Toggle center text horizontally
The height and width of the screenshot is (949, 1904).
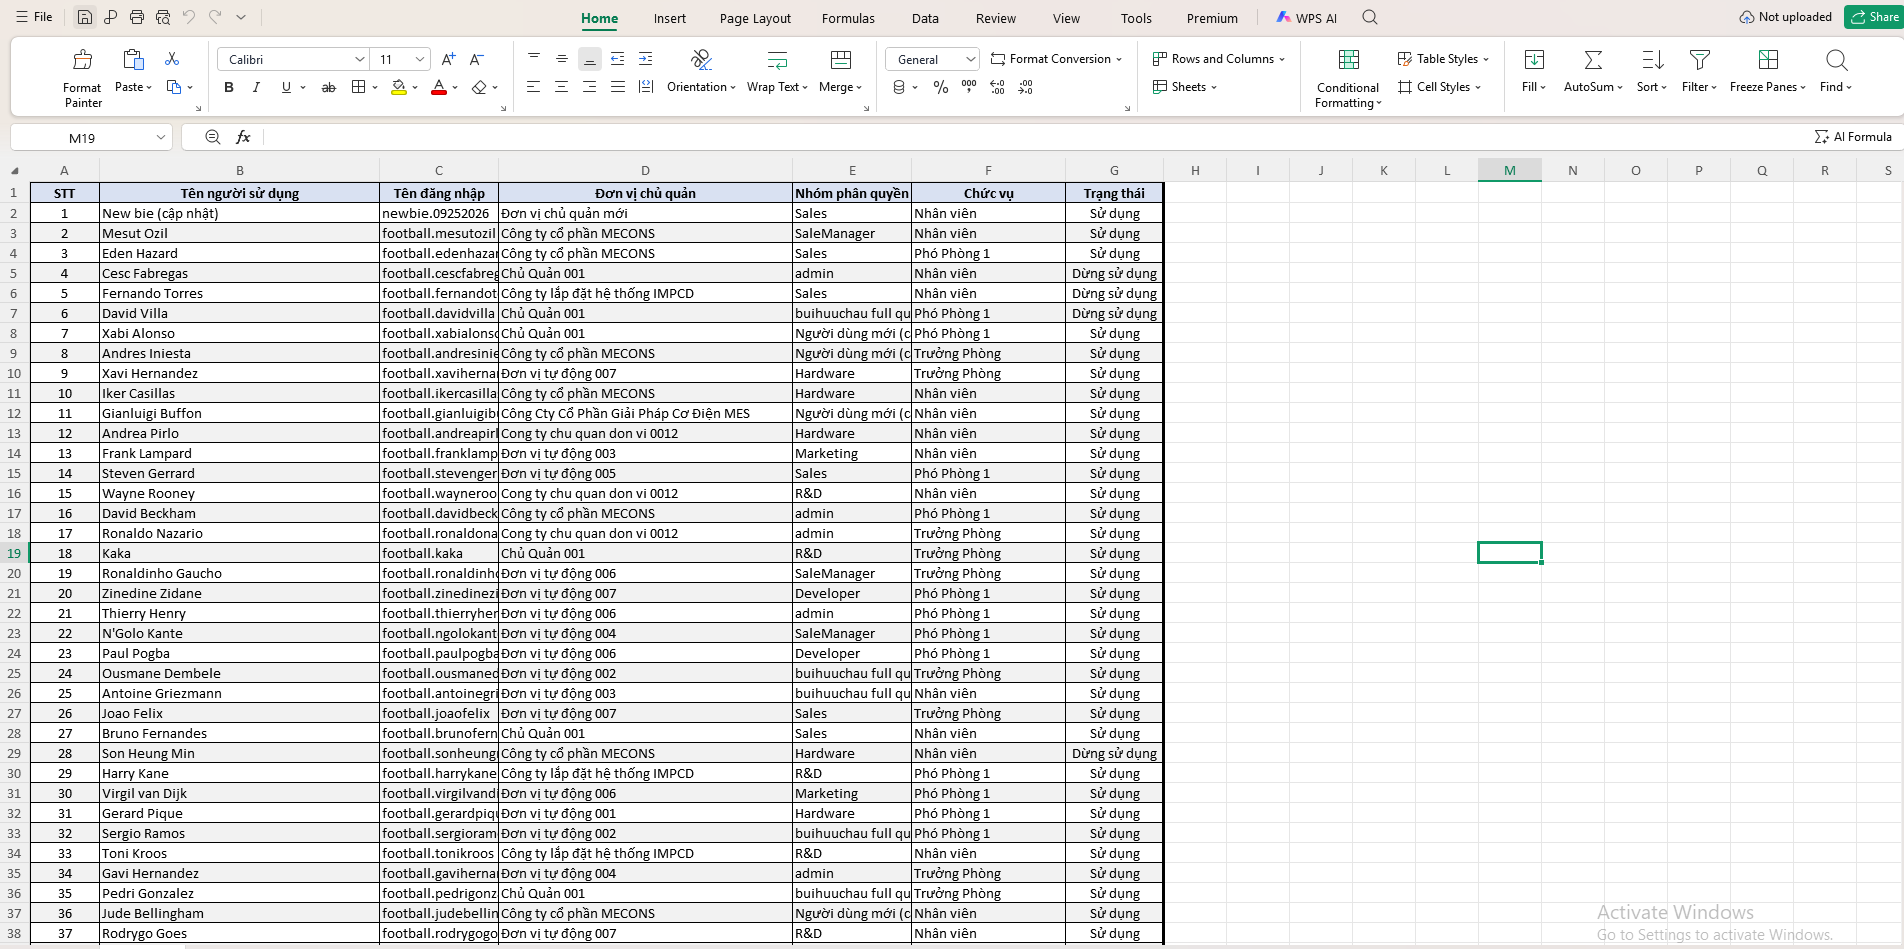(562, 87)
